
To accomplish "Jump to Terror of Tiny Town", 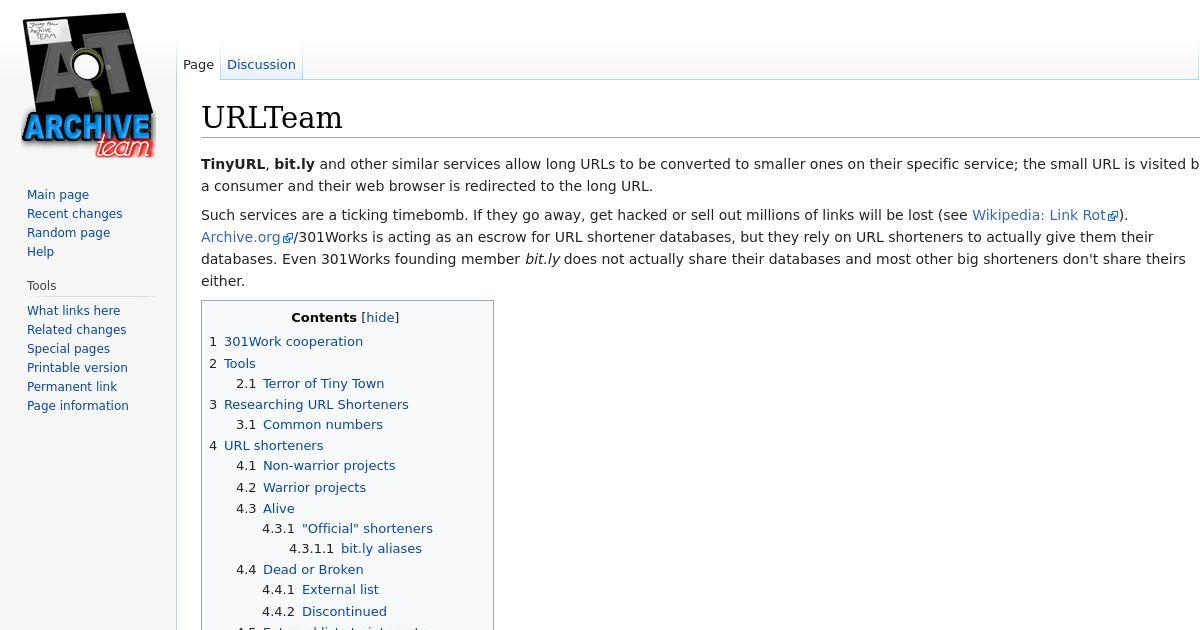I will [323, 384].
